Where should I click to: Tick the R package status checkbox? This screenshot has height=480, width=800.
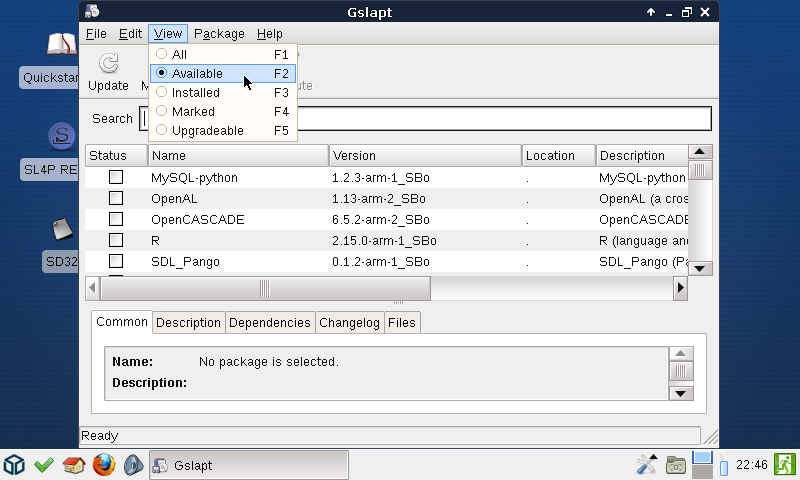(x=116, y=240)
